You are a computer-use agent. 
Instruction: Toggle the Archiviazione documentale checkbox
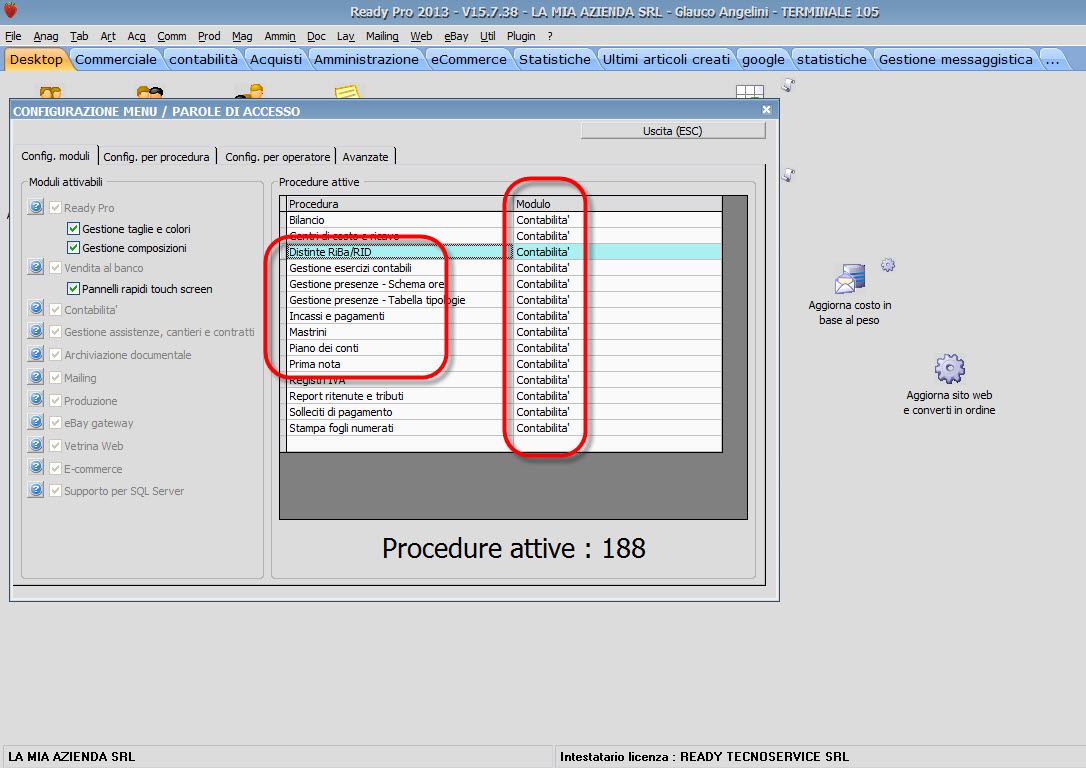click(x=55, y=355)
